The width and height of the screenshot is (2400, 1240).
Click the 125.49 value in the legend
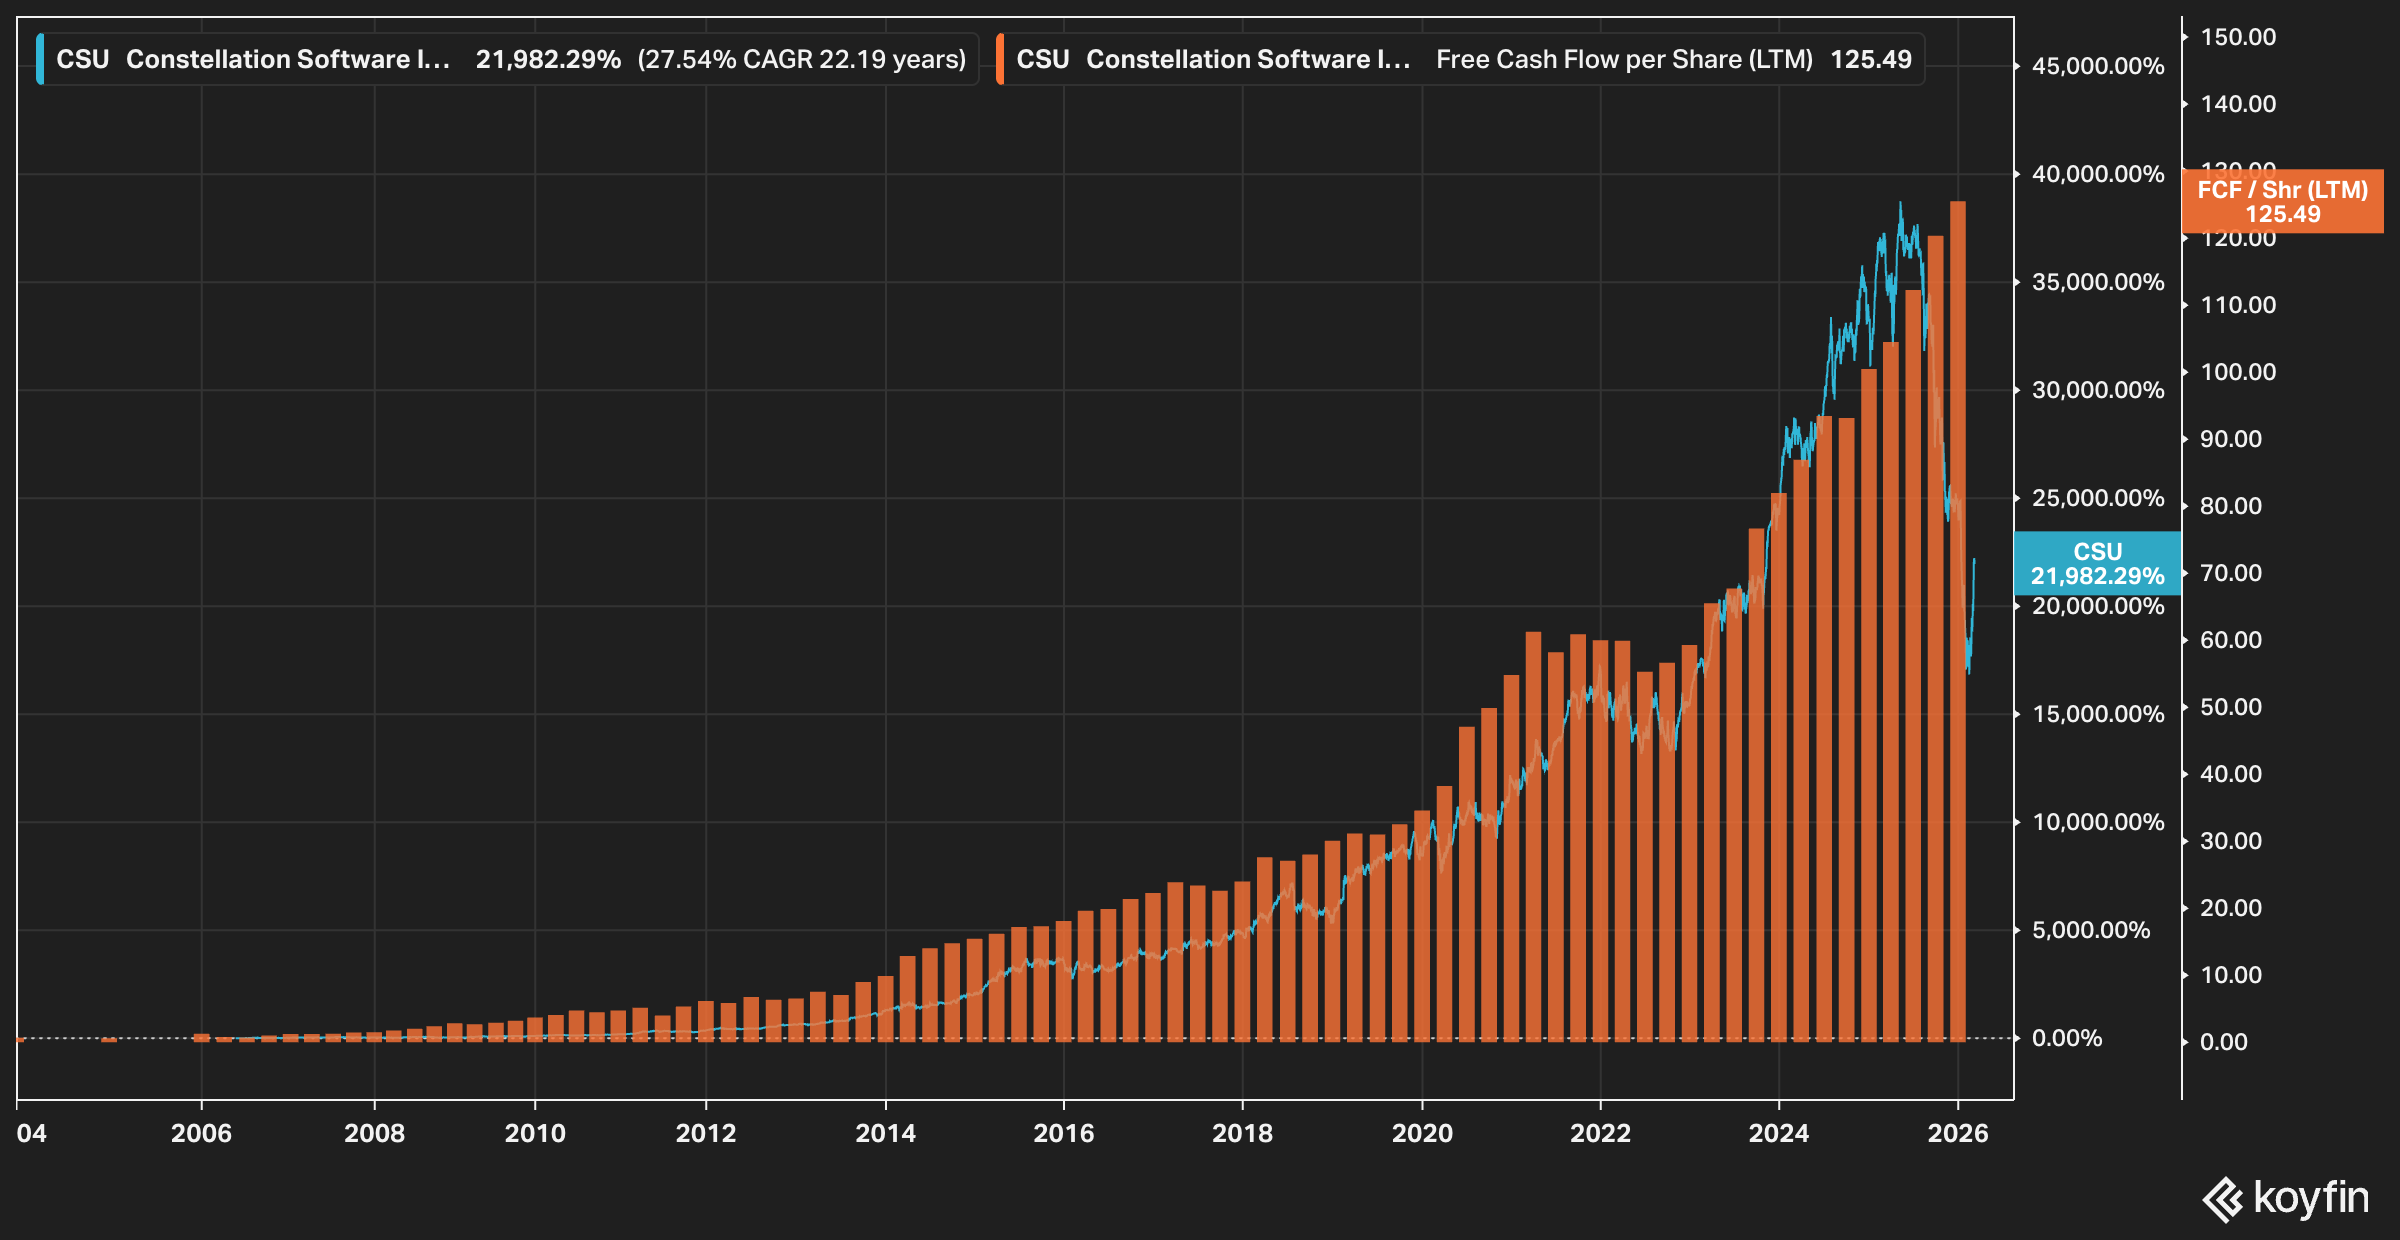pyautogui.click(x=1870, y=59)
